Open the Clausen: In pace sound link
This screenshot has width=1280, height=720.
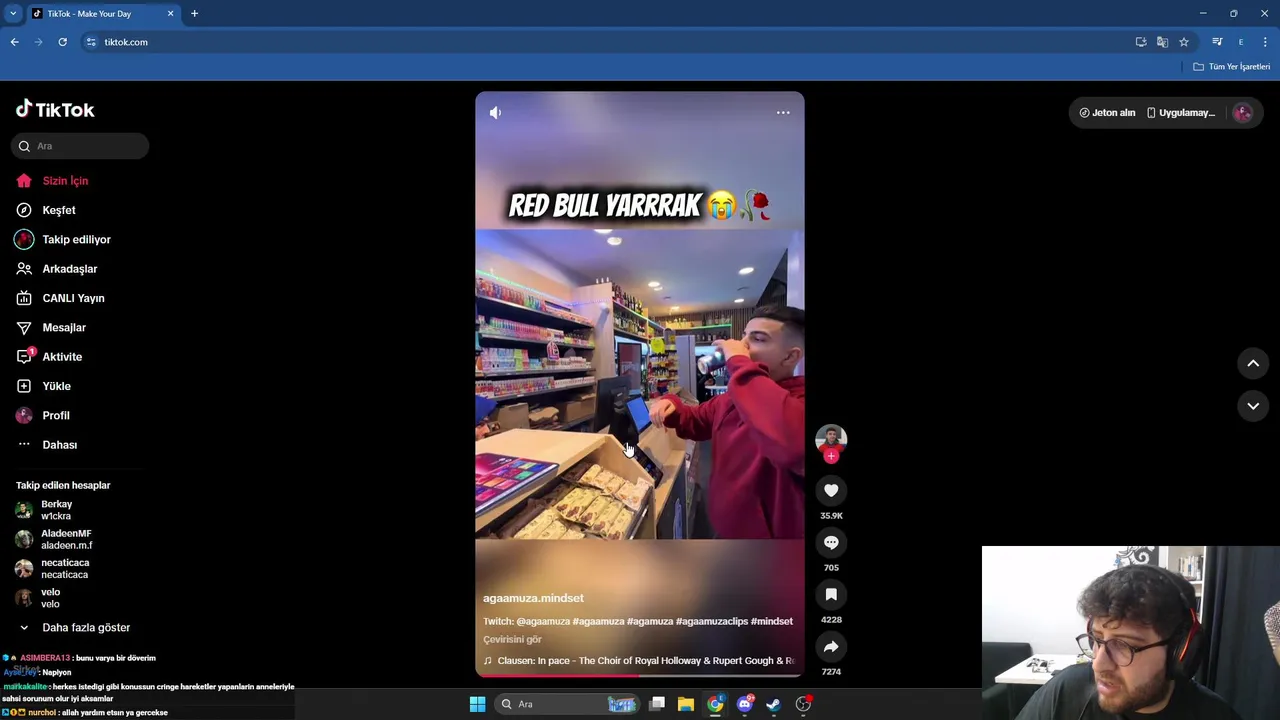[639, 661]
